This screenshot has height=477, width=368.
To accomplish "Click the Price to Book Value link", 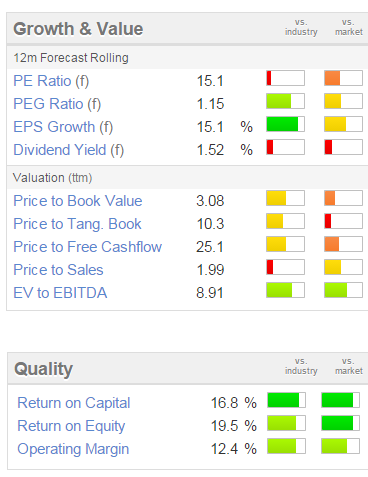I will tap(78, 201).
